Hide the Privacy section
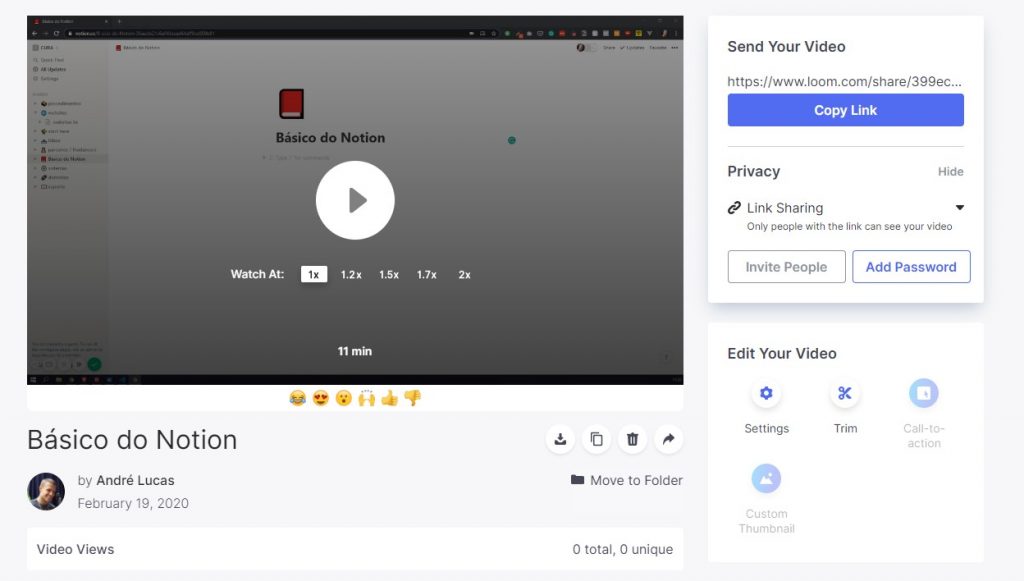Viewport: 1024px width, 581px height. [950, 172]
